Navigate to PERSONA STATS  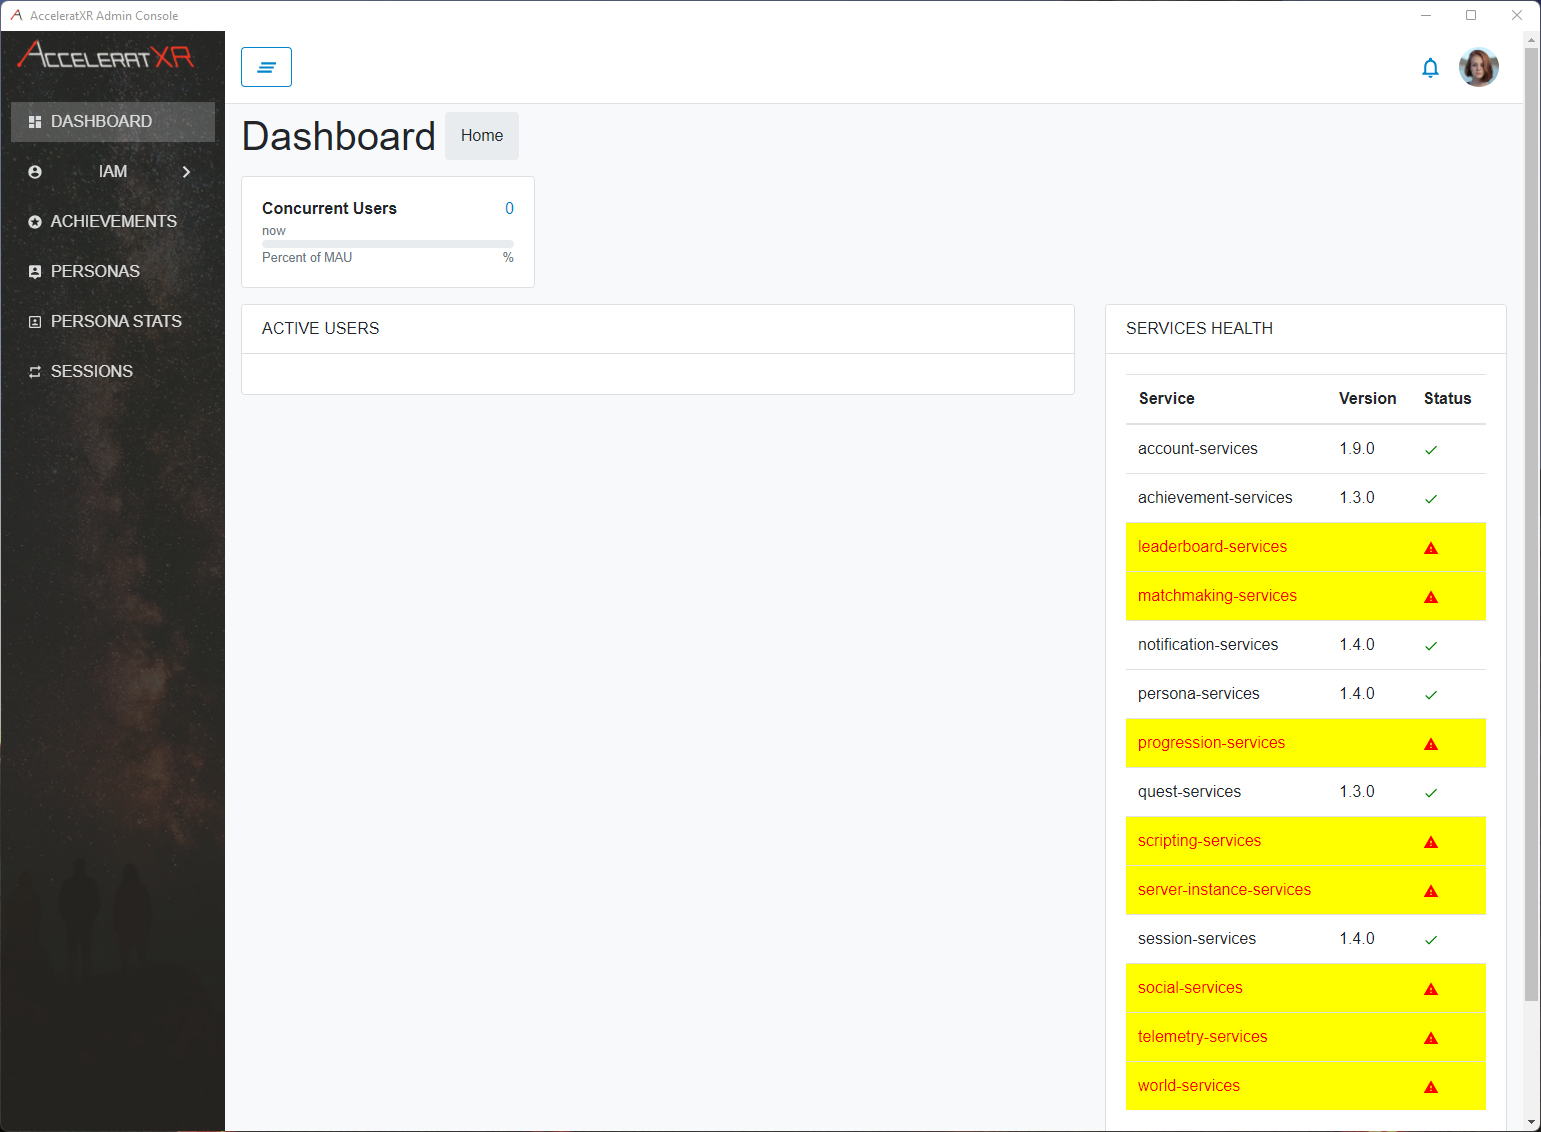point(113,322)
